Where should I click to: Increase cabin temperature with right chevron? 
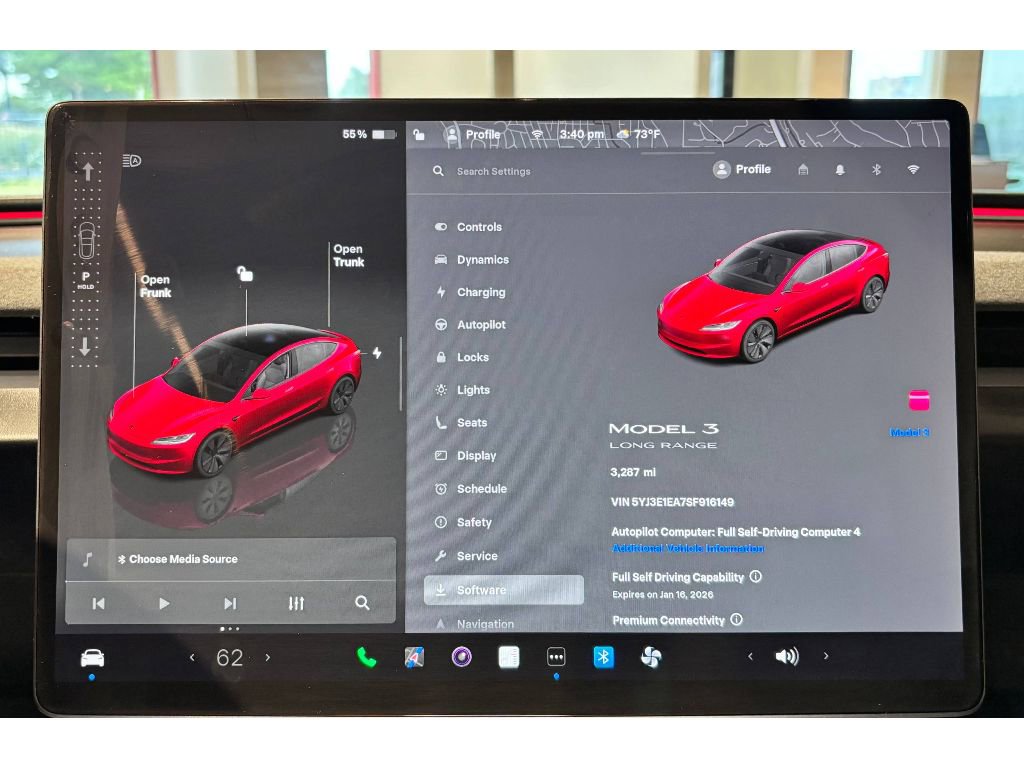pos(267,657)
